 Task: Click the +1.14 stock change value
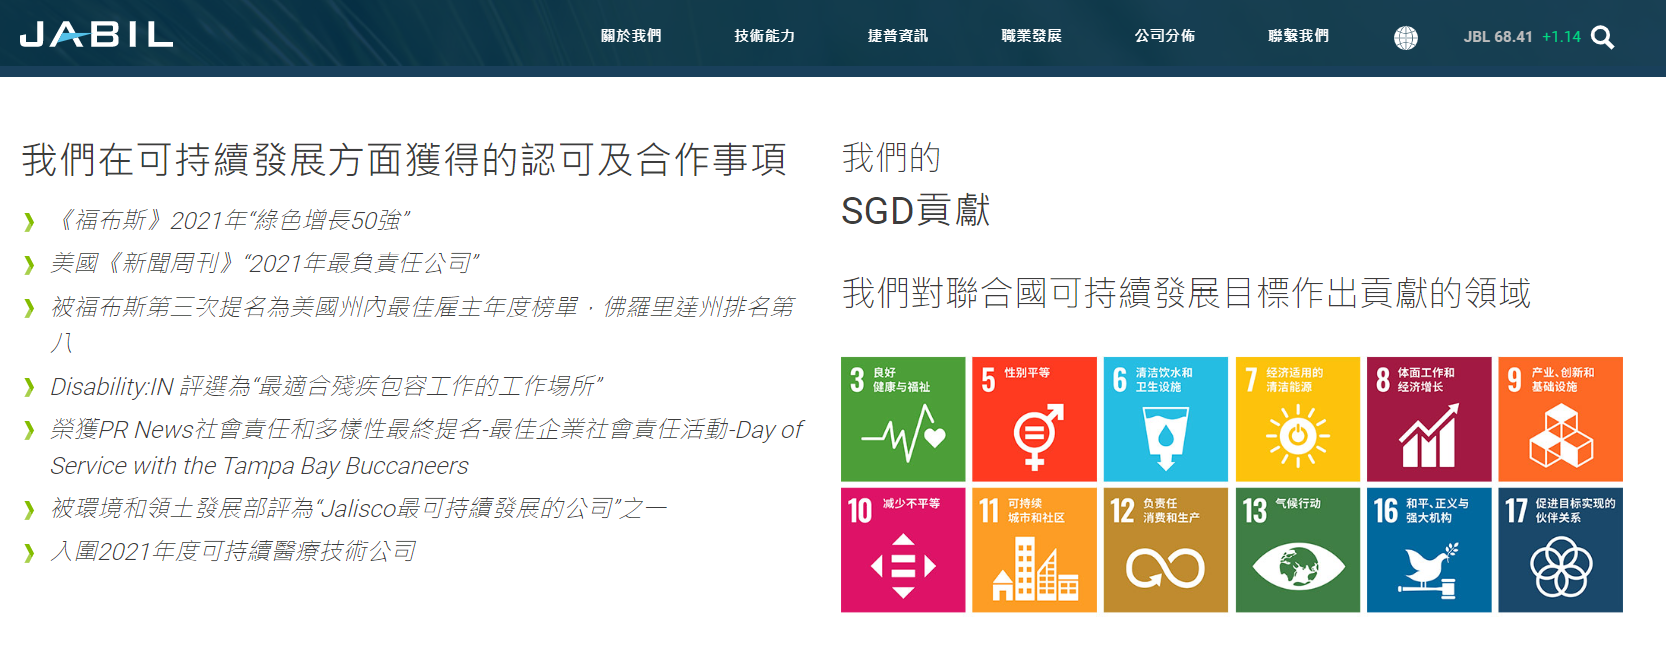(1561, 37)
